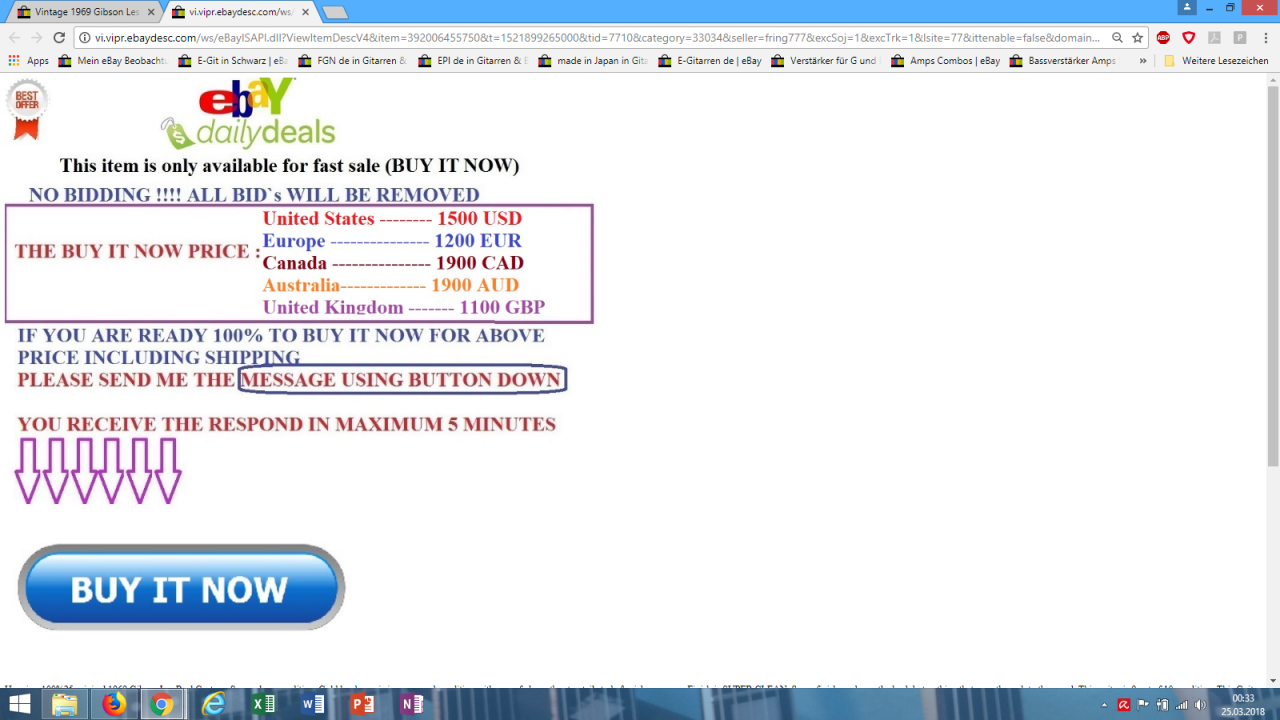Click the Australia 1900 AUD price line
1280x720 pixels.
(x=391, y=285)
